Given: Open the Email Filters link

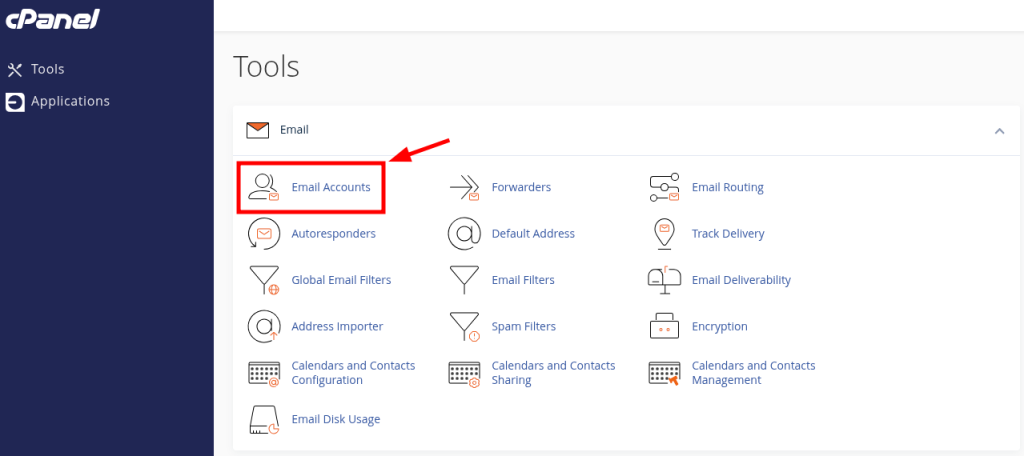Looking at the screenshot, I should coord(523,280).
